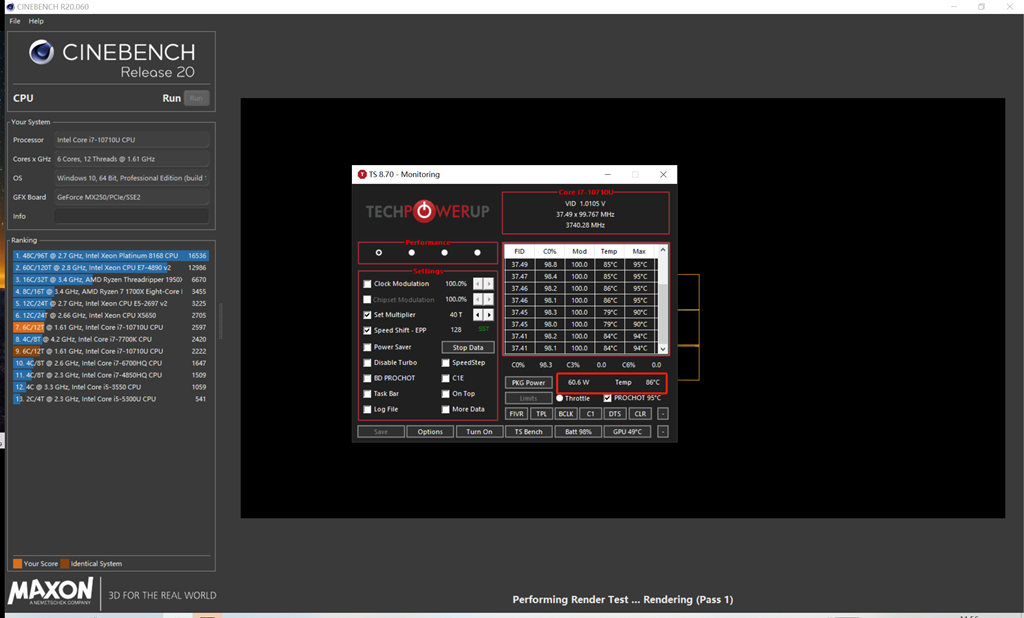Select ranking row AMD Ryzen Threadripper 1950
1024x618 pixels.
110,280
